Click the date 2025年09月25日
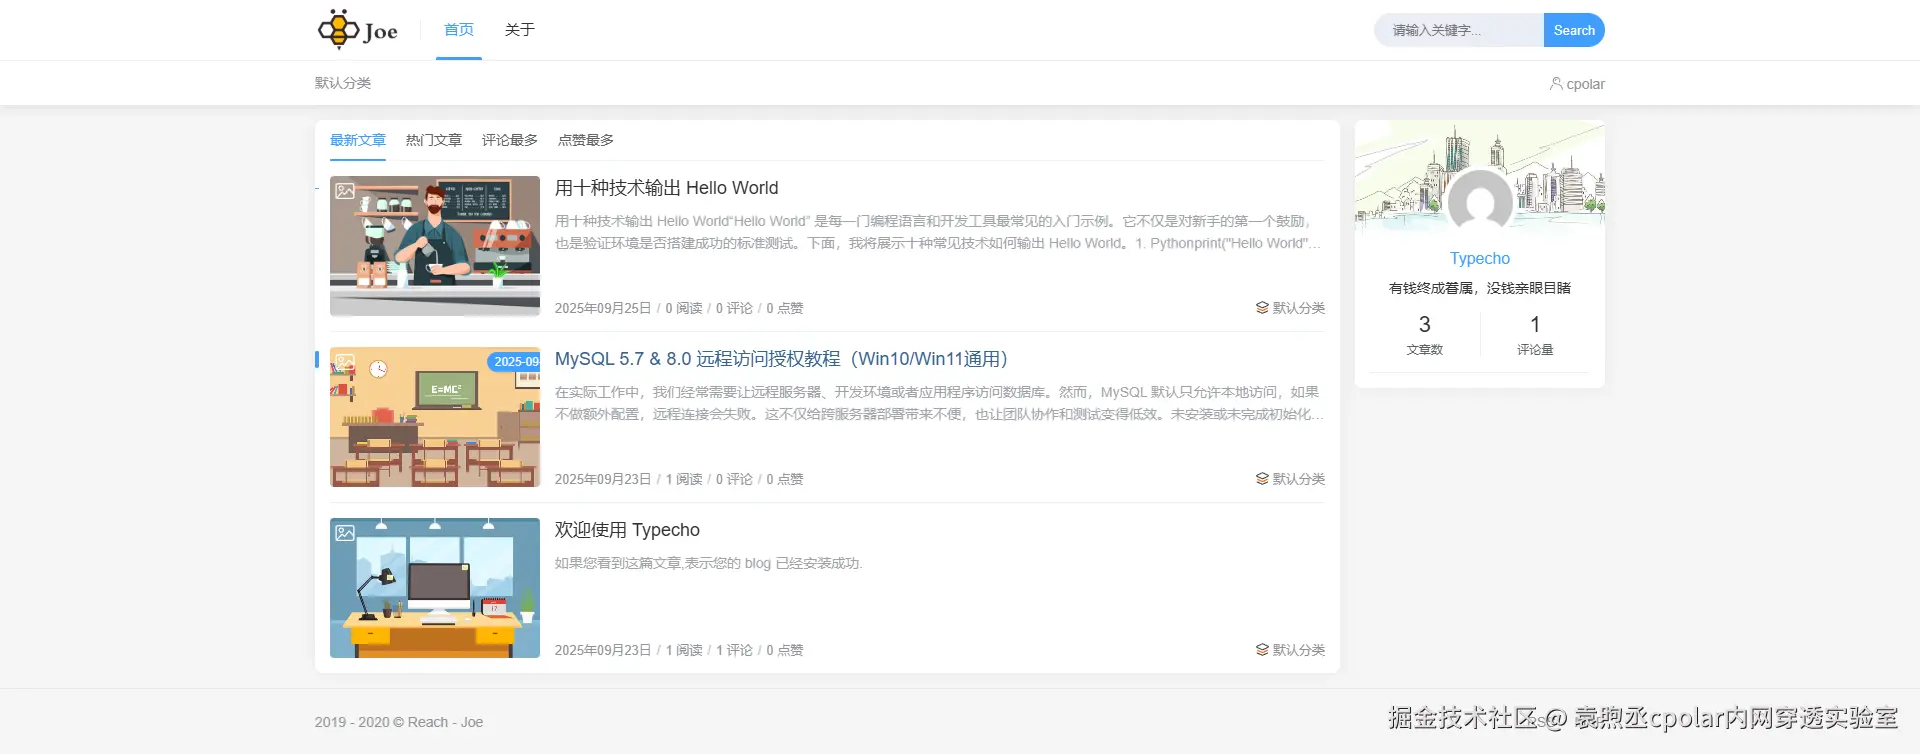The height and width of the screenshot is (754, 1920). tap(603, 308)
